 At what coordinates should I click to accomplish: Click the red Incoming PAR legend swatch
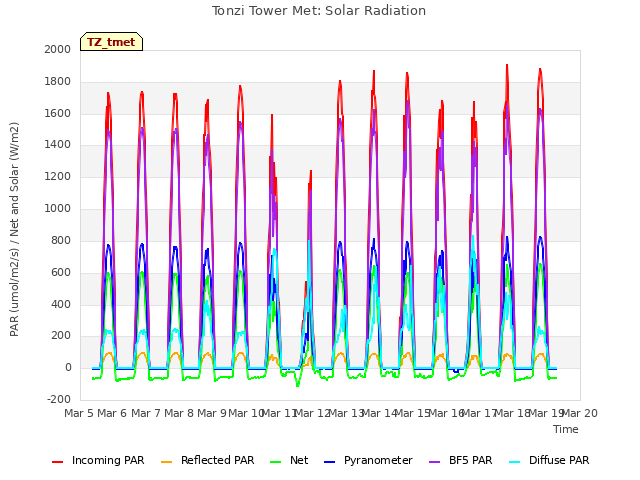tap(58, 462)
